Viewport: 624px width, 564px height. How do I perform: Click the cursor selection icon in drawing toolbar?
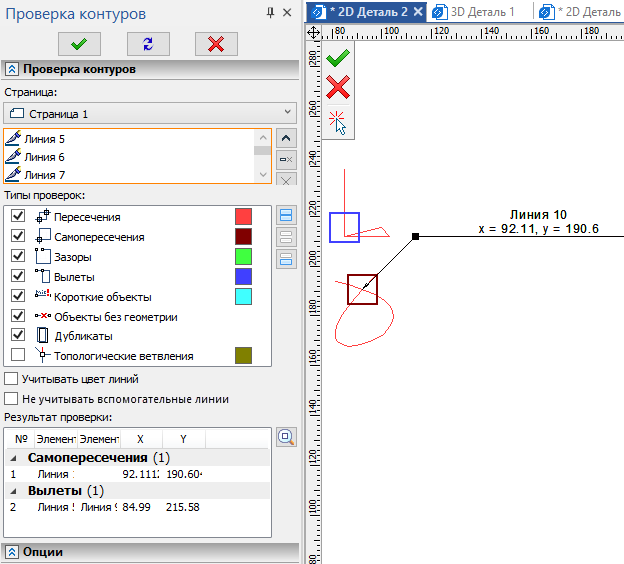(x=339, y=121)
